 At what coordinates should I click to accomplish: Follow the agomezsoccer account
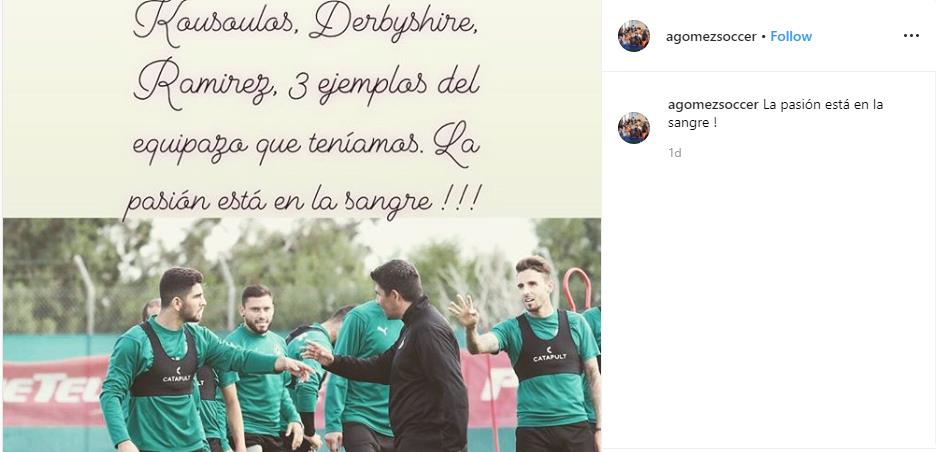(x=791, y=36)
